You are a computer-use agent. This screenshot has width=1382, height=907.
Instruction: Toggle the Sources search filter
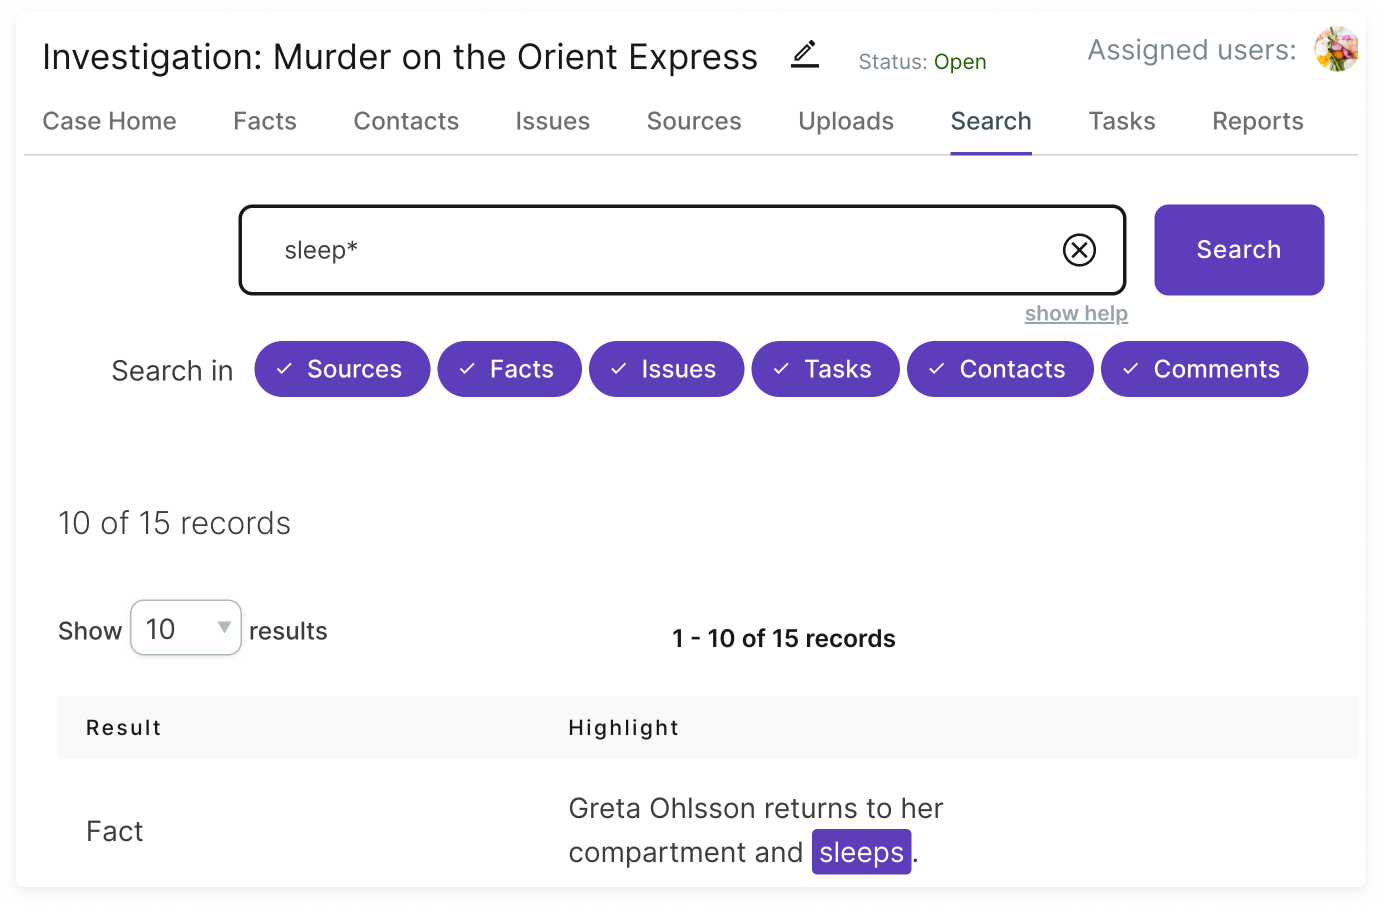click(x=342, y=369)
